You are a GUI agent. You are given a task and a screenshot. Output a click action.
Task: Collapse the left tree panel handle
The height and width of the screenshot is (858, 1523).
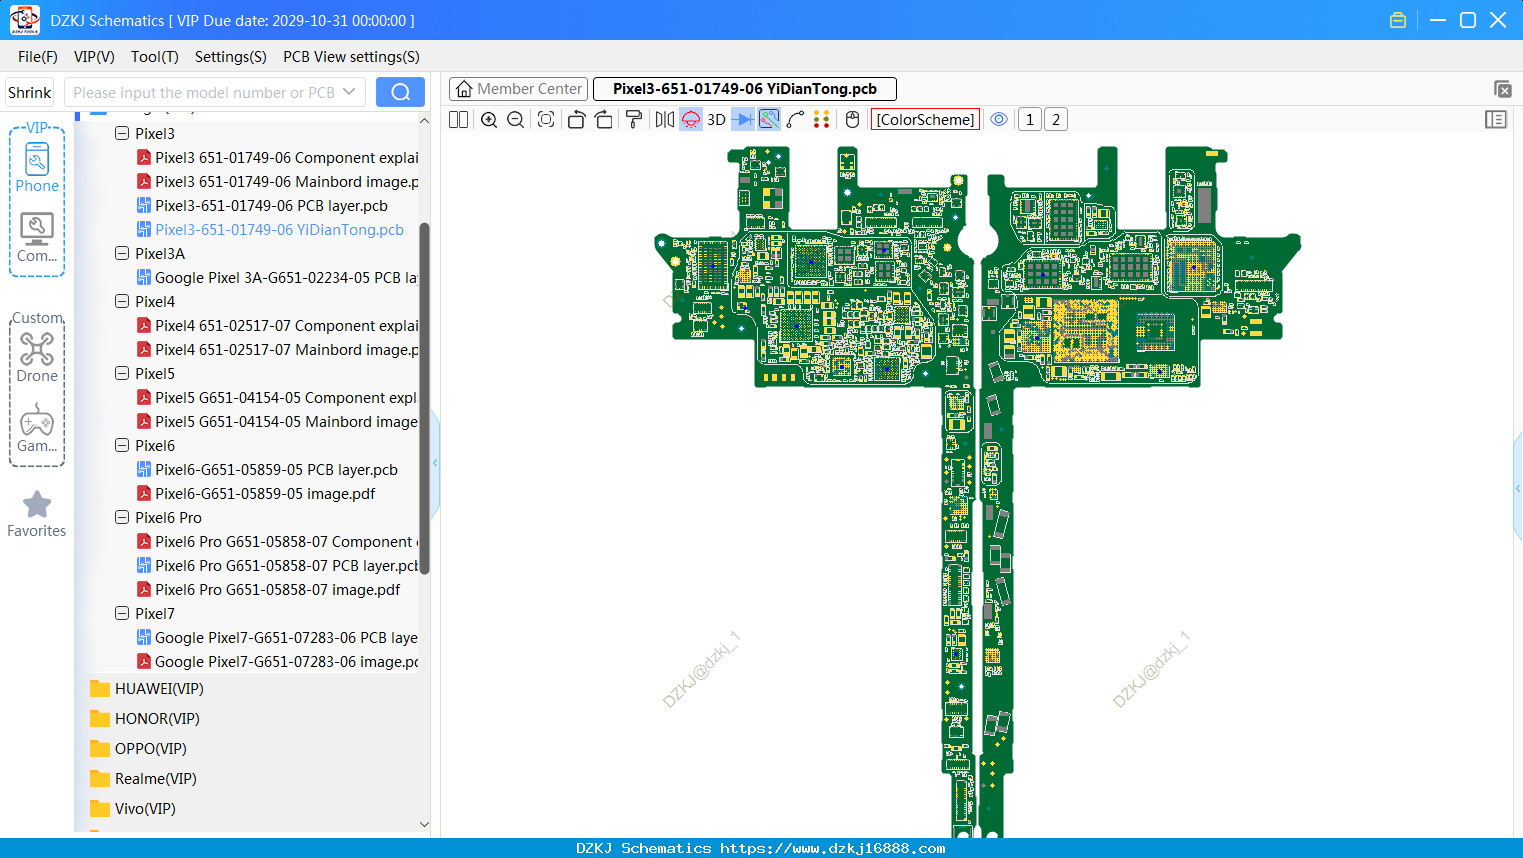point(435,463)
